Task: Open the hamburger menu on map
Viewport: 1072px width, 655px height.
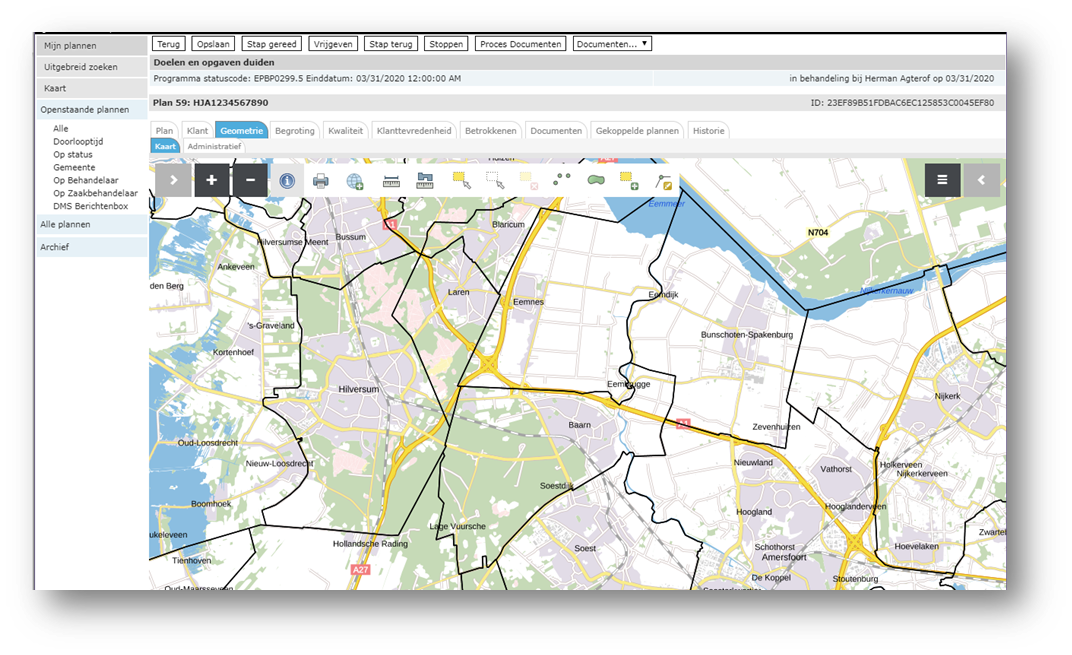Action: (x=942, y=180)
